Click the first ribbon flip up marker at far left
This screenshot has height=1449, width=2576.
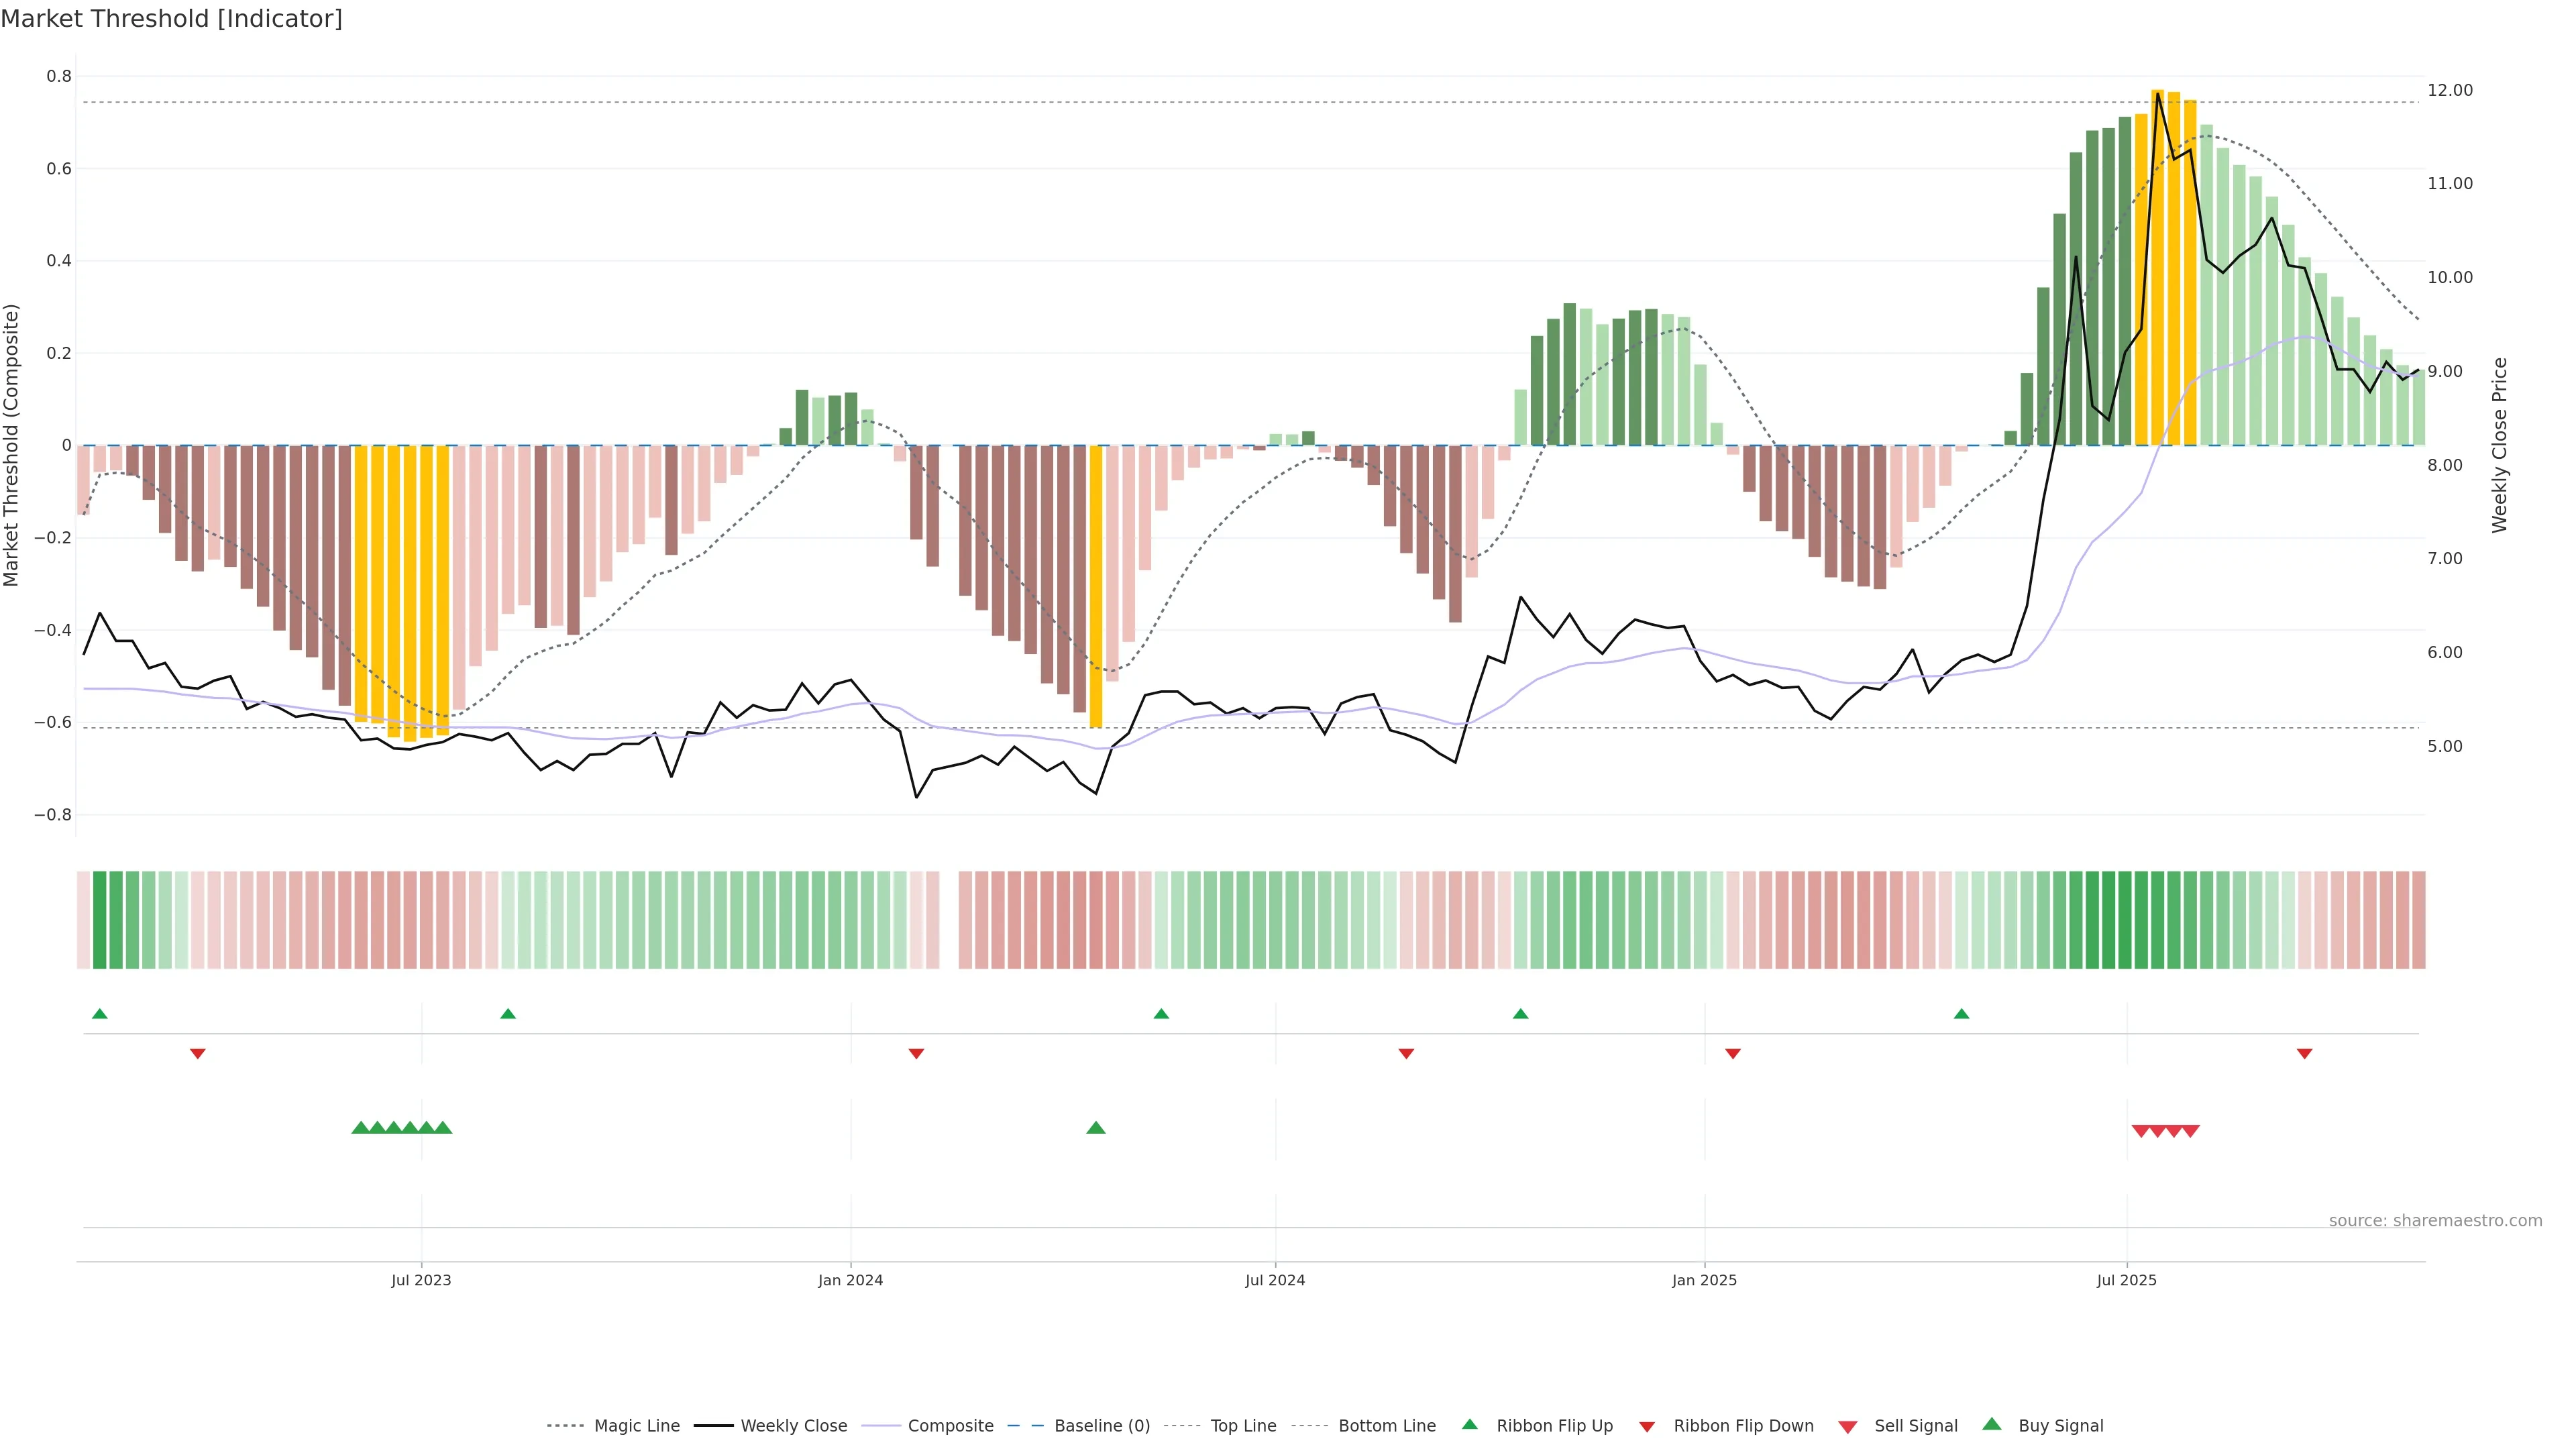click(x=99, y=1014)
